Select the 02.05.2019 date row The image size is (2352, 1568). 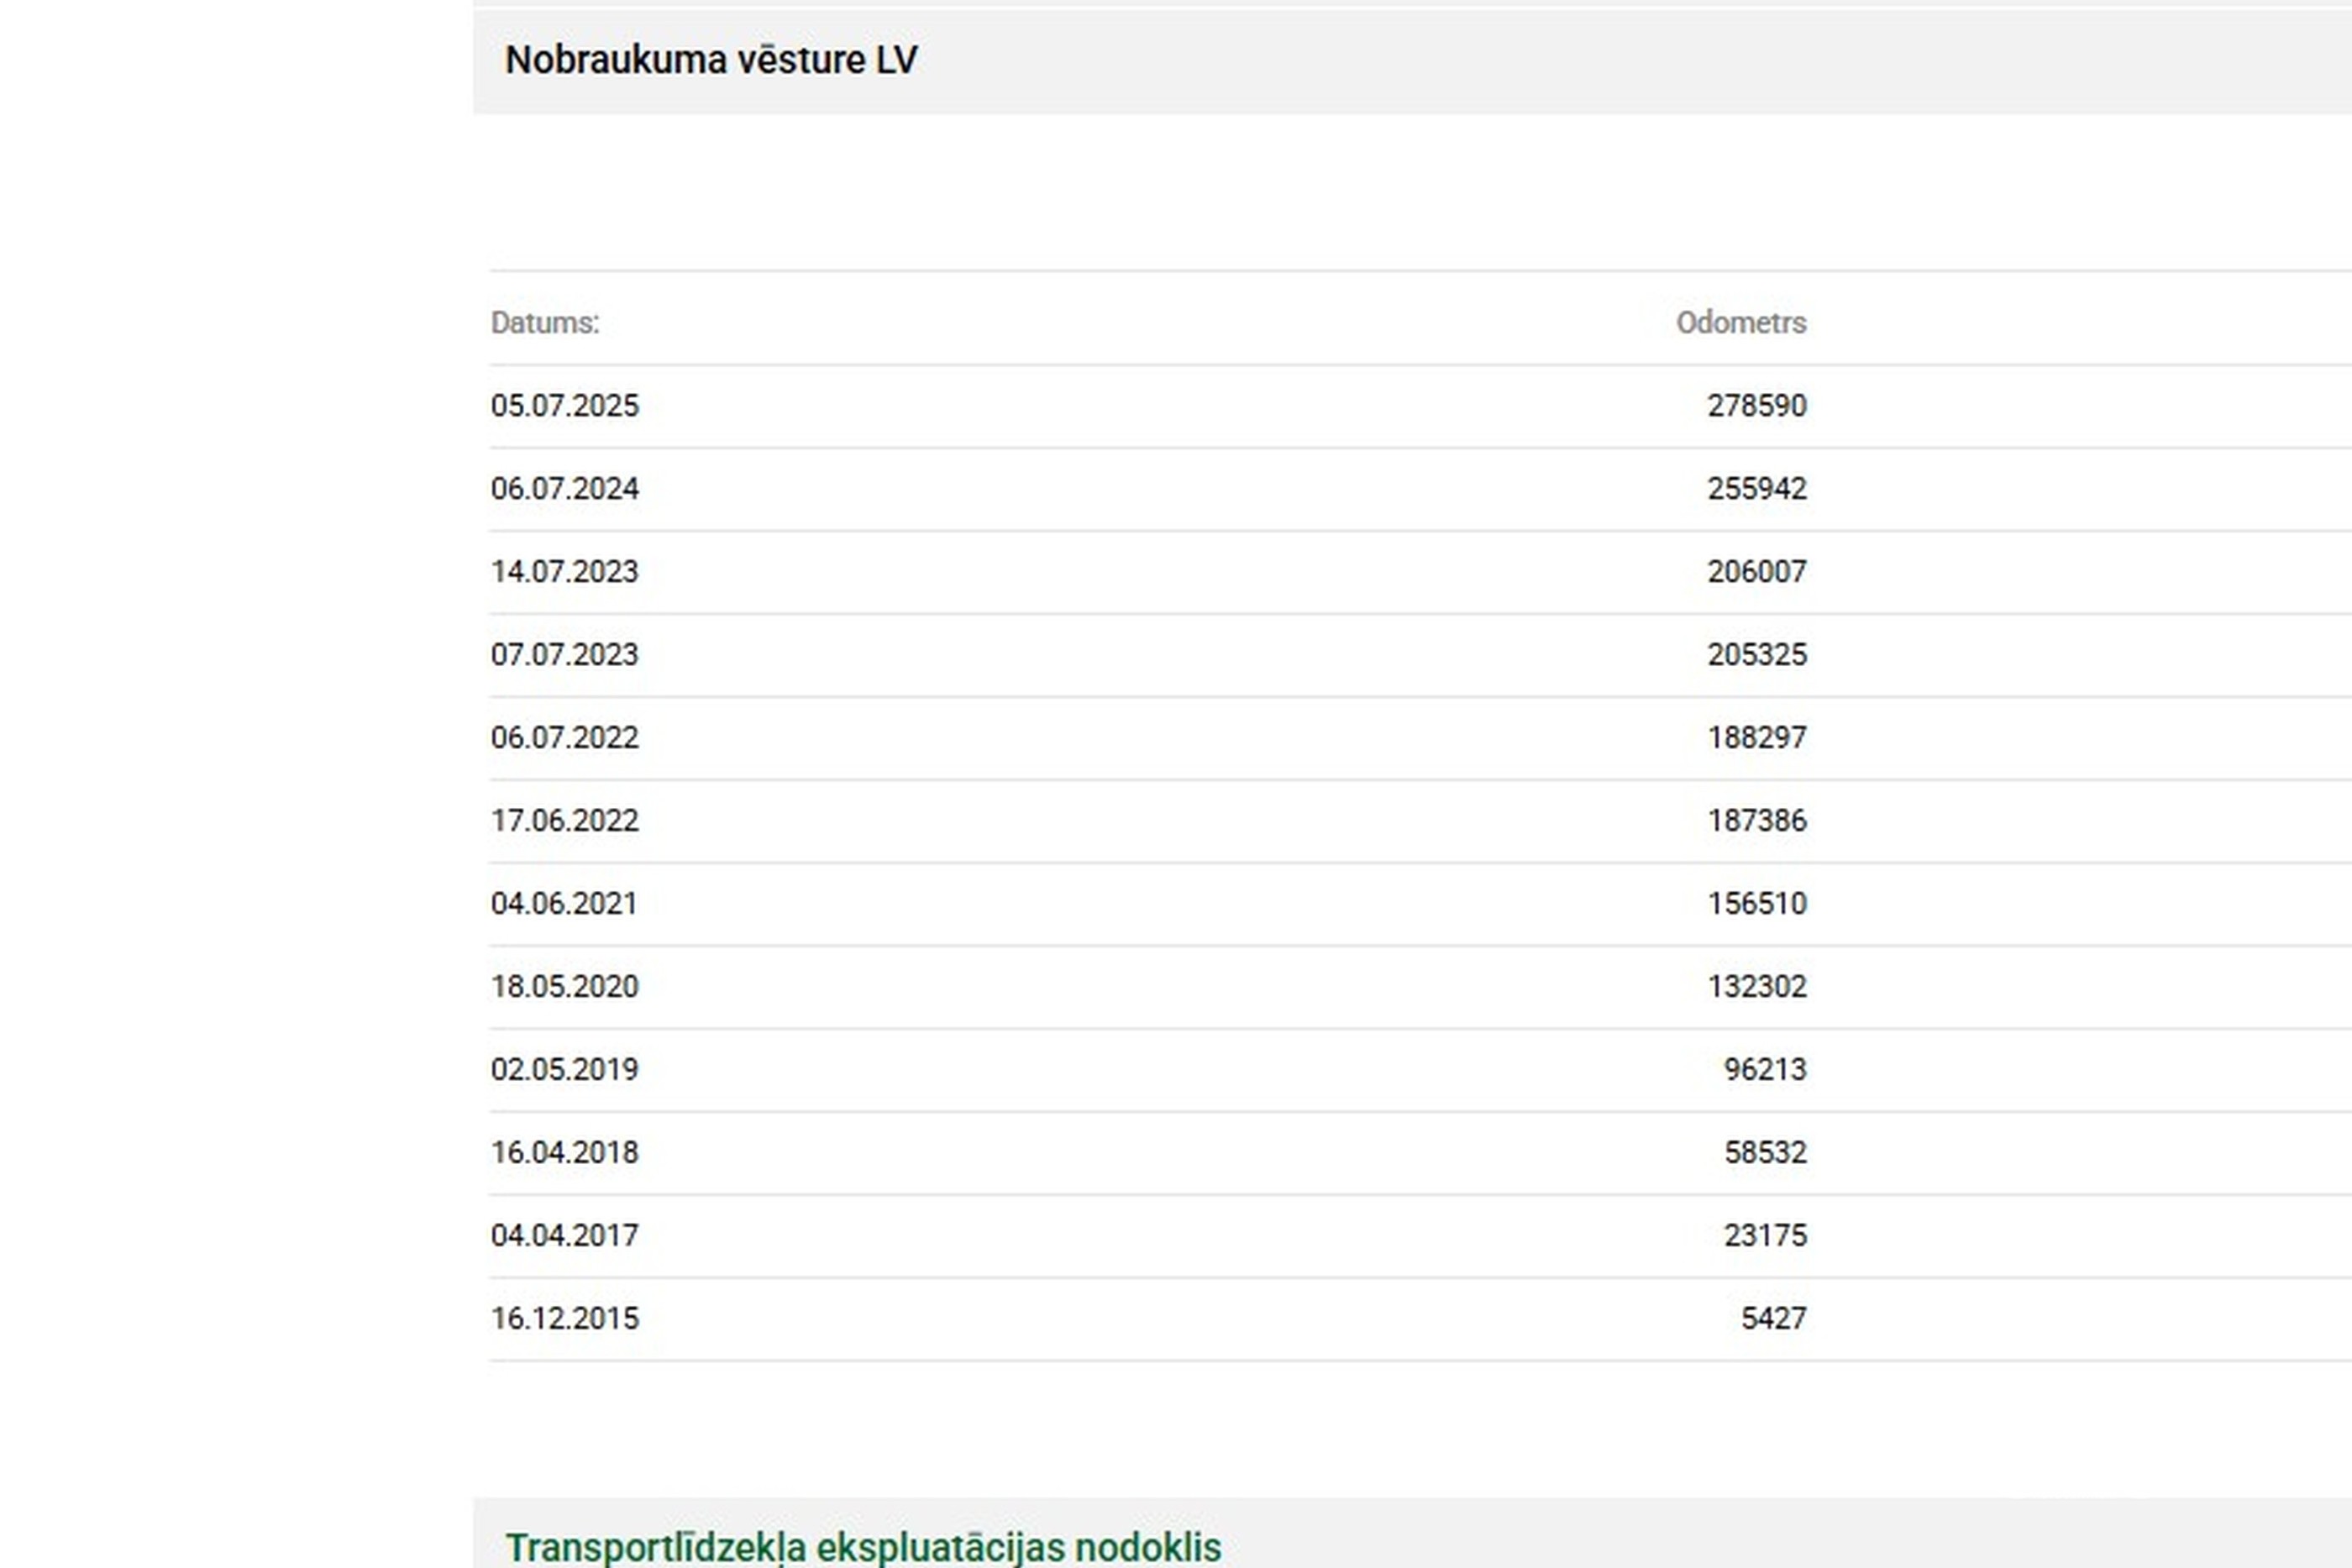point(564,1070)
